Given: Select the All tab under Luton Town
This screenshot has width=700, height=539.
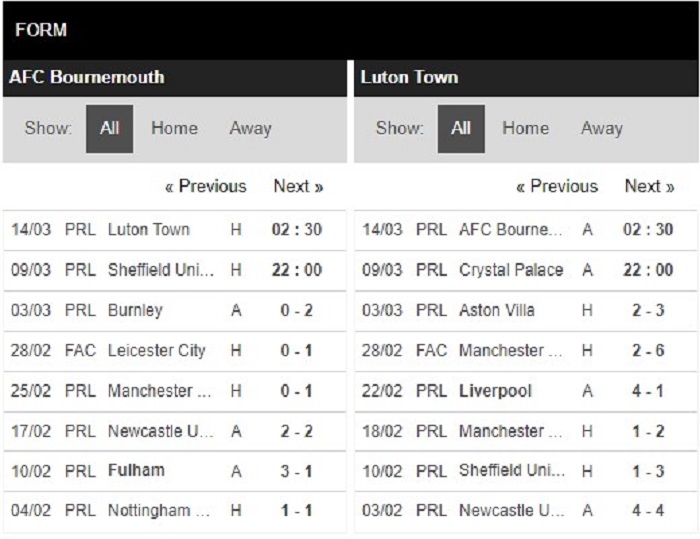Looking at the screenshot, I should pos(461,129).
